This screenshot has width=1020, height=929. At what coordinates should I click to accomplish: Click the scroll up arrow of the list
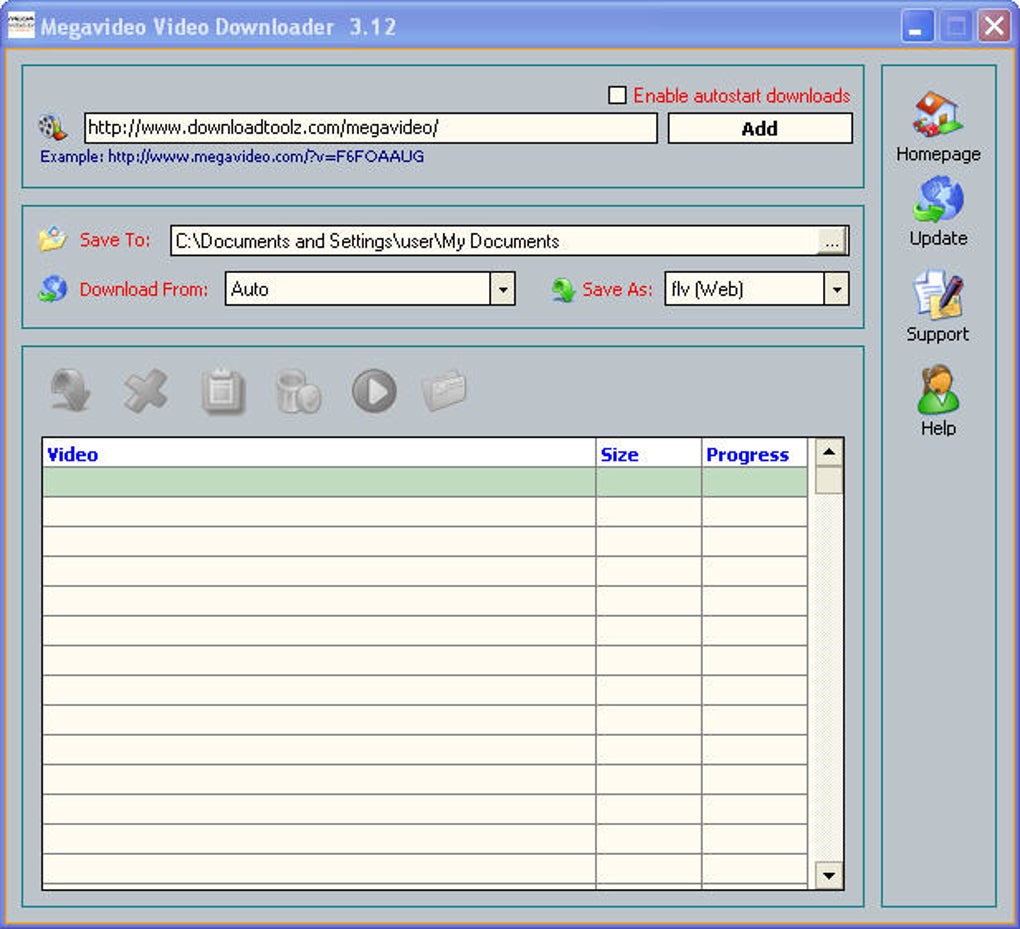tap(829, 452)
